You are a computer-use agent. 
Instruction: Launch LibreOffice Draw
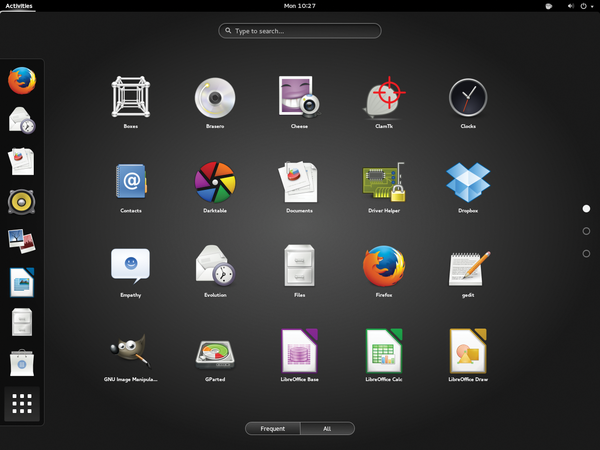tap(468, 351)
